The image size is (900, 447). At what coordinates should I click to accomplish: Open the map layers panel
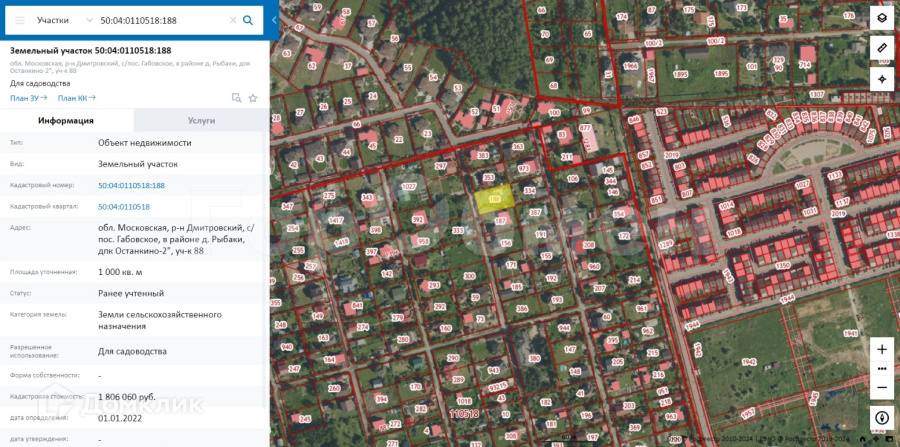click(882, 18)
